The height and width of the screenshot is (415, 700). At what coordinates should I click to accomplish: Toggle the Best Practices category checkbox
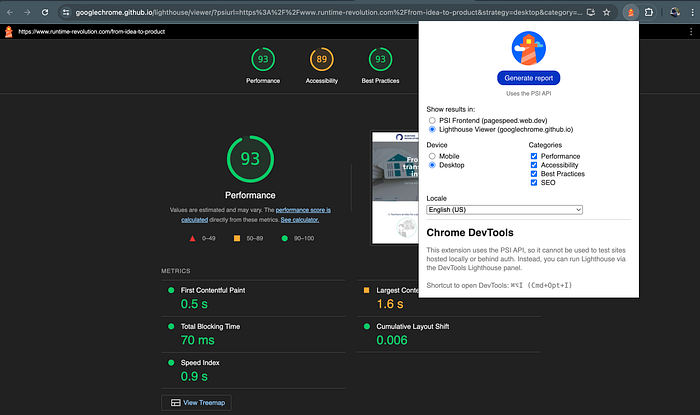pyautogui.click(x=534, y=174)
